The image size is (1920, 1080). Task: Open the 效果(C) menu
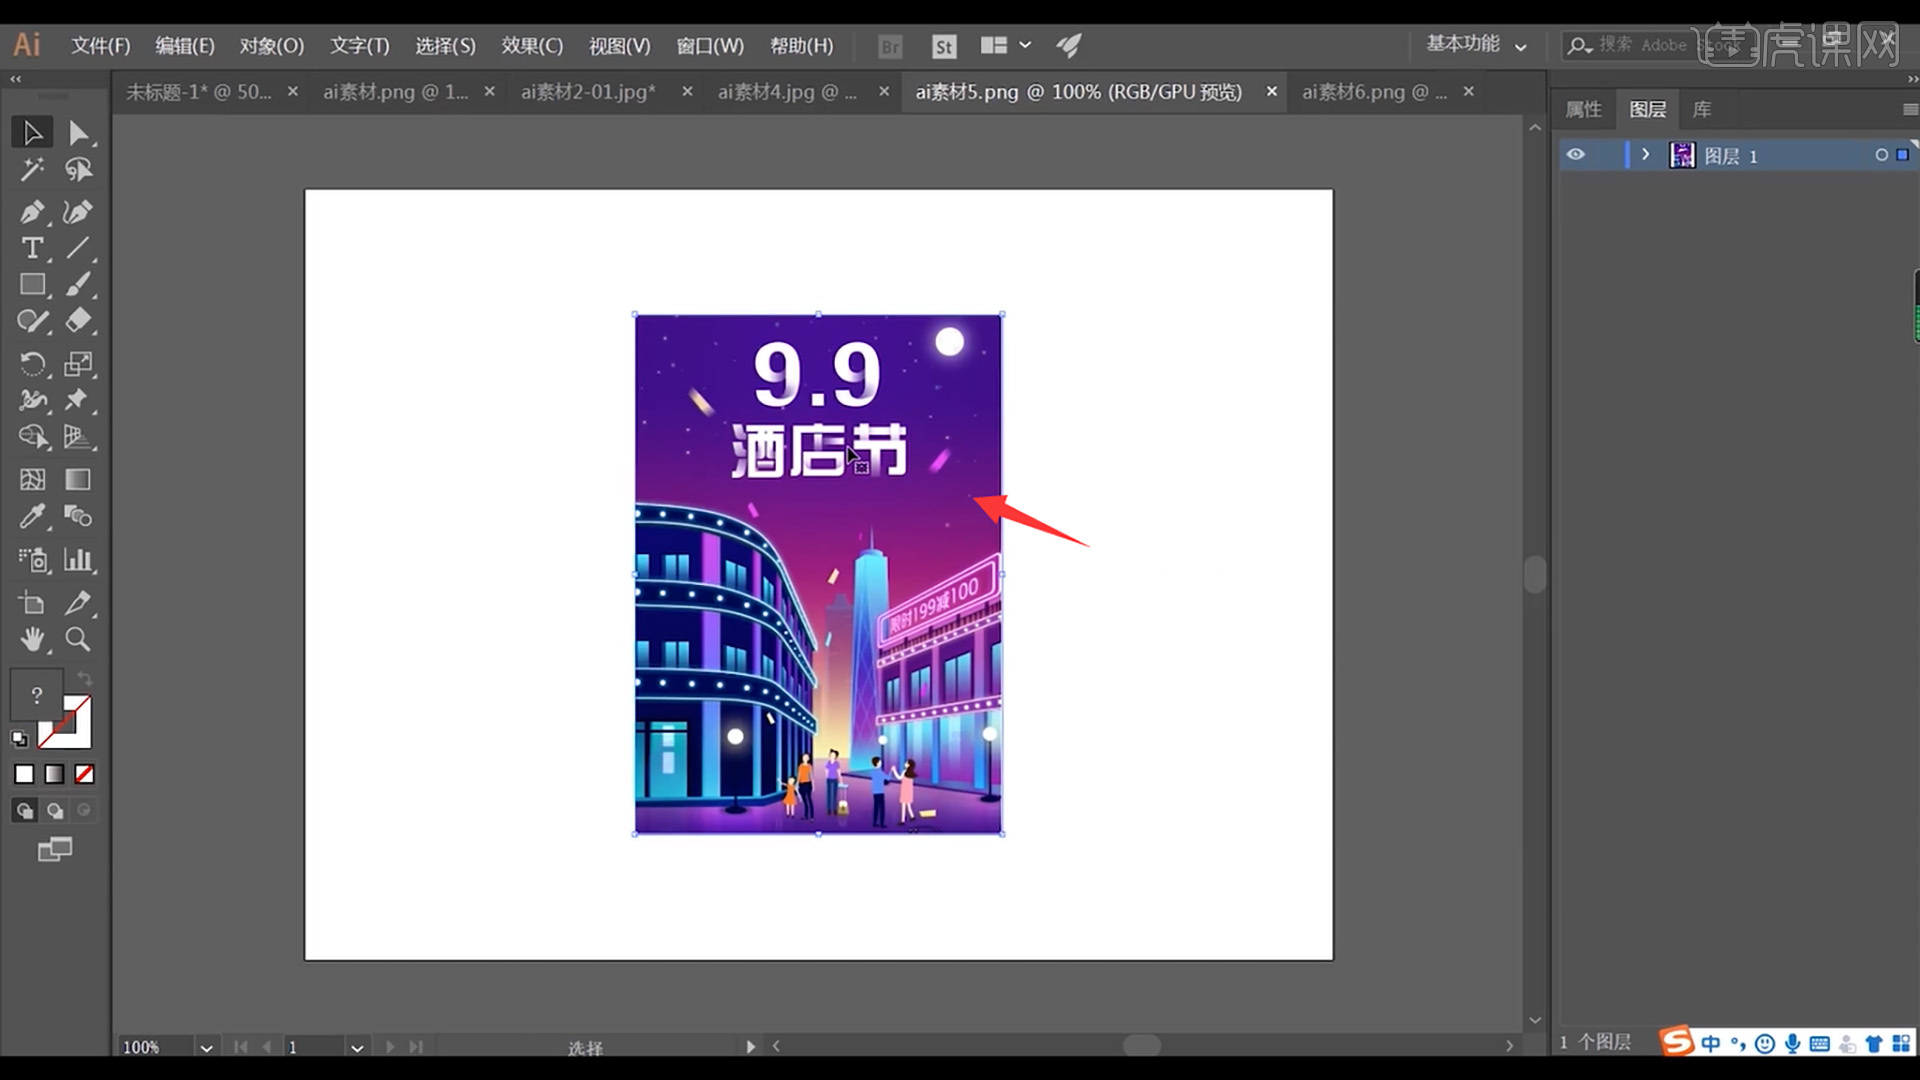[531, 45]
